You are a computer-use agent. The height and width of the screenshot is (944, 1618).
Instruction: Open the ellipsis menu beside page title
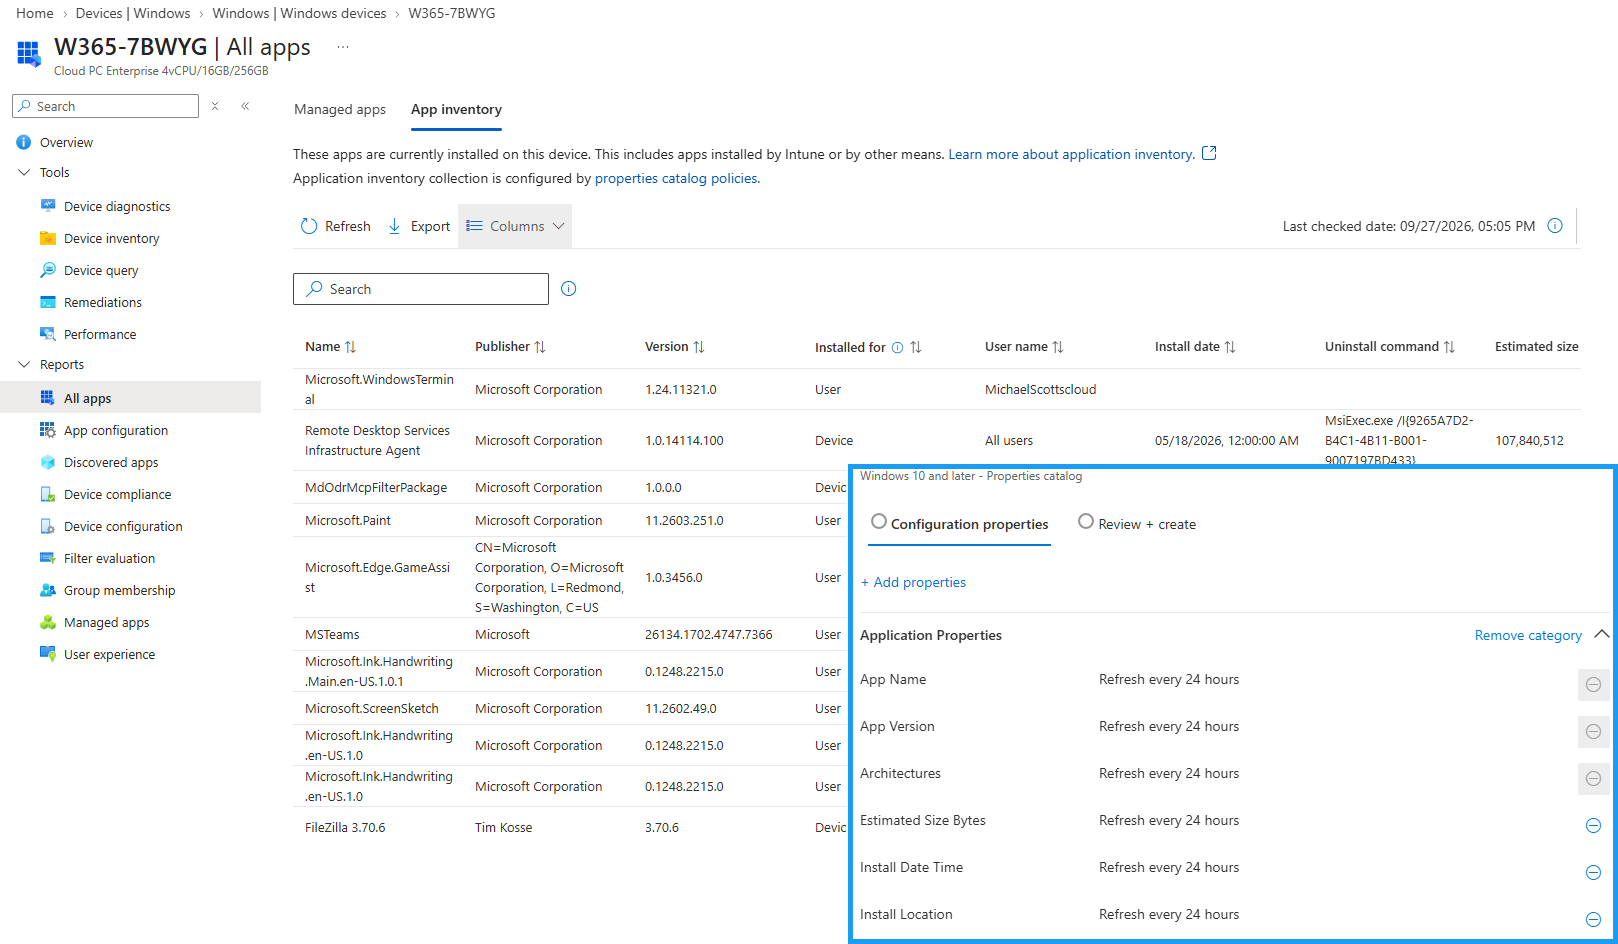coord(343,47)
